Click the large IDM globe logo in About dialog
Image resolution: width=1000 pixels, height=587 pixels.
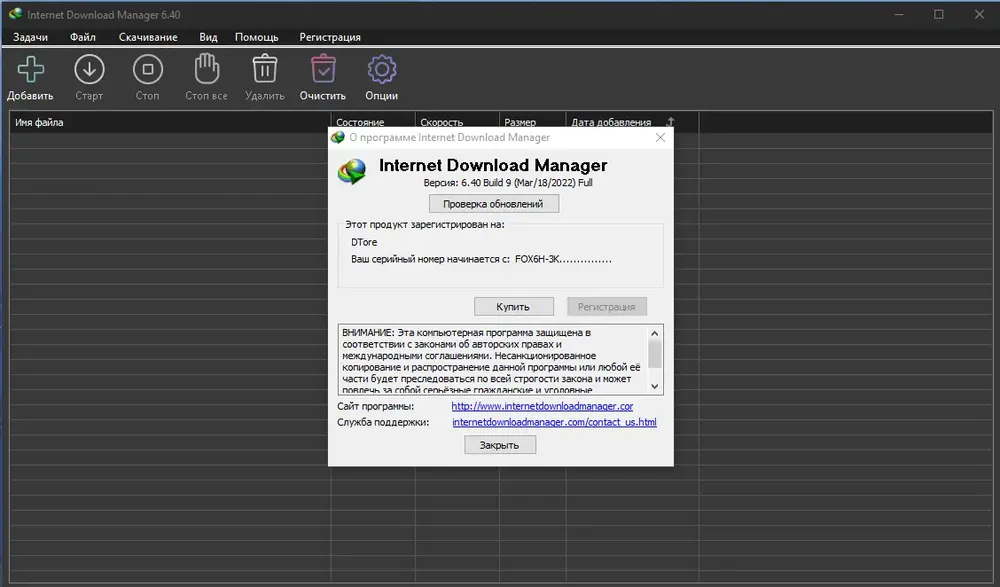[x=352, y=172]
